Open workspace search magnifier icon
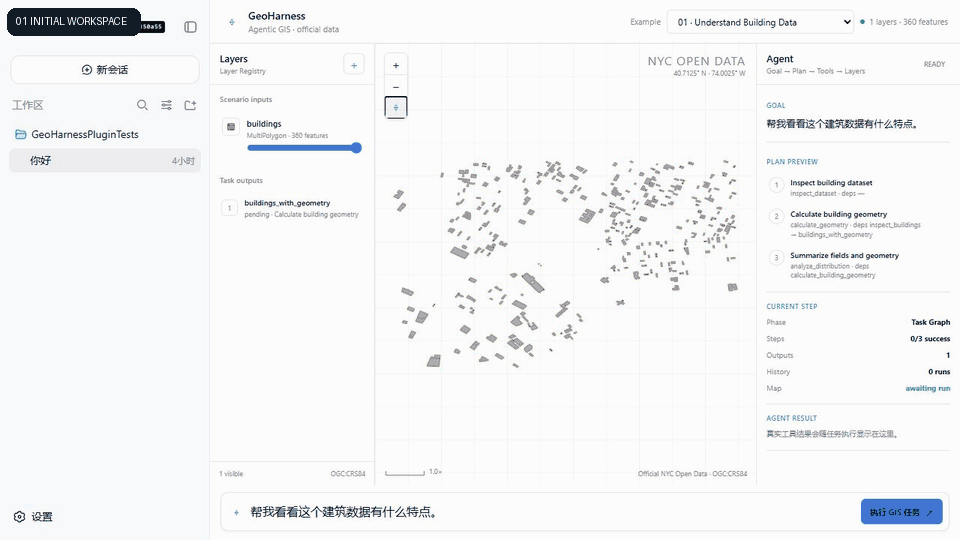This screenshot has width=960, height=540. 142,105
